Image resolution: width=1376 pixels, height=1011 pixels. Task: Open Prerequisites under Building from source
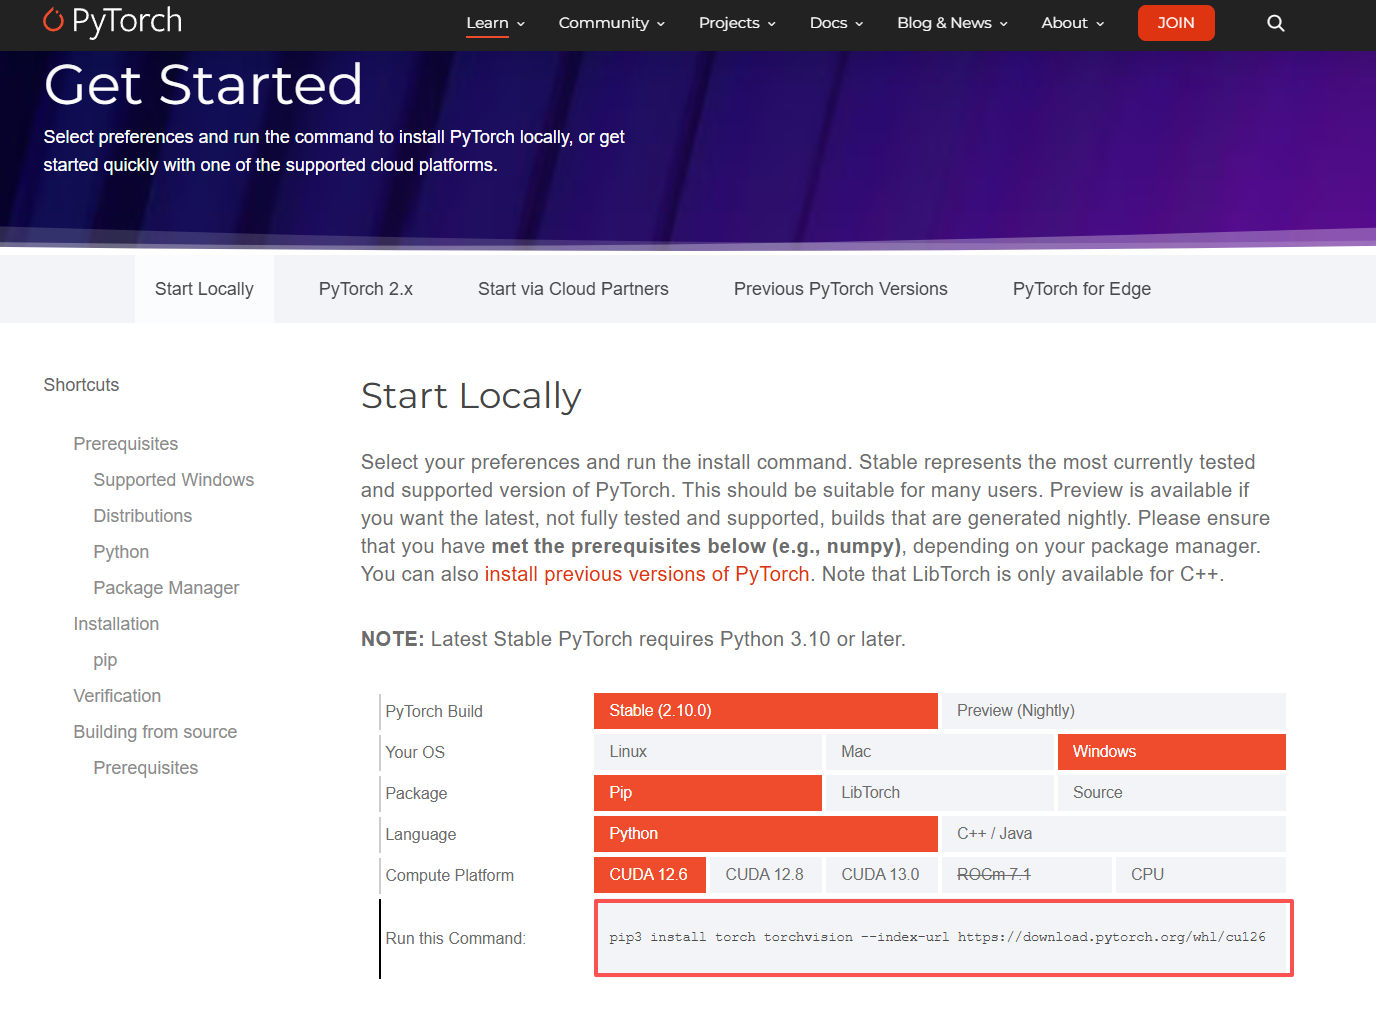(x=146, y=768)
